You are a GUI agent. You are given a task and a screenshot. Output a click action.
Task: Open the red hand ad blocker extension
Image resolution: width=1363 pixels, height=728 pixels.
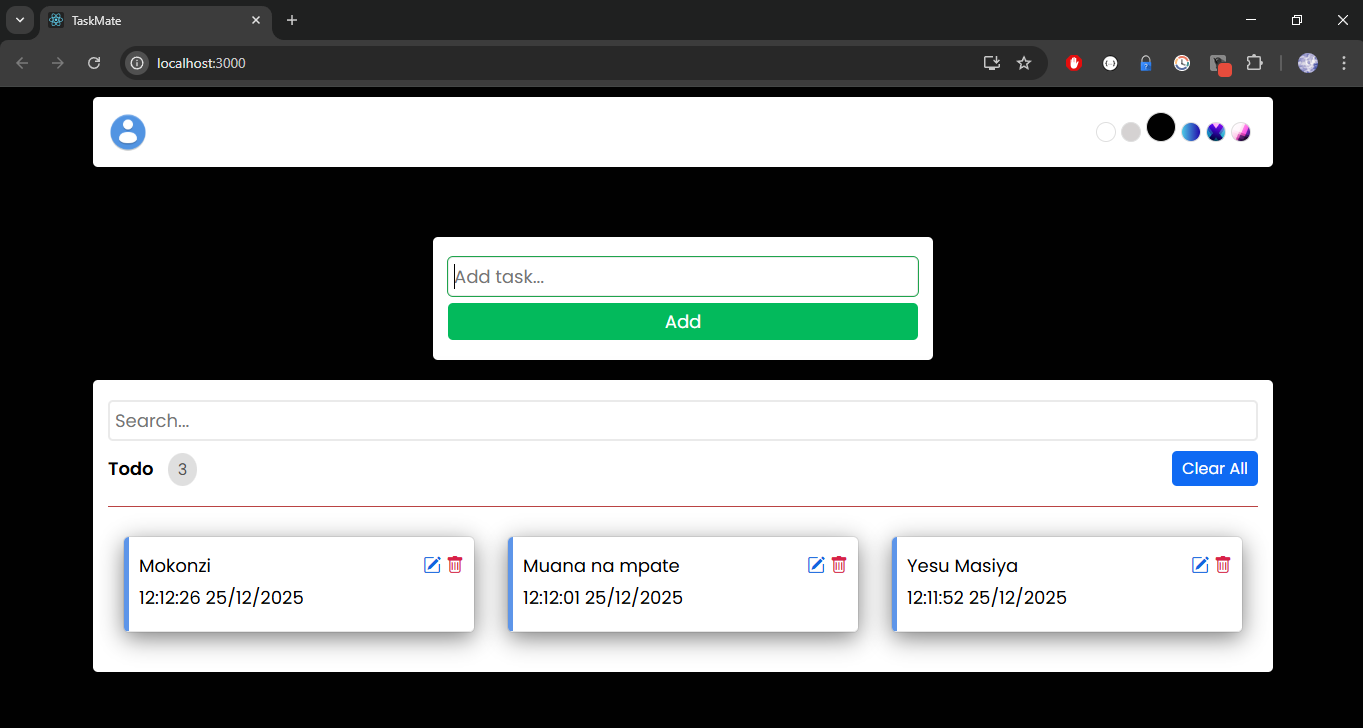[1074, 63]
